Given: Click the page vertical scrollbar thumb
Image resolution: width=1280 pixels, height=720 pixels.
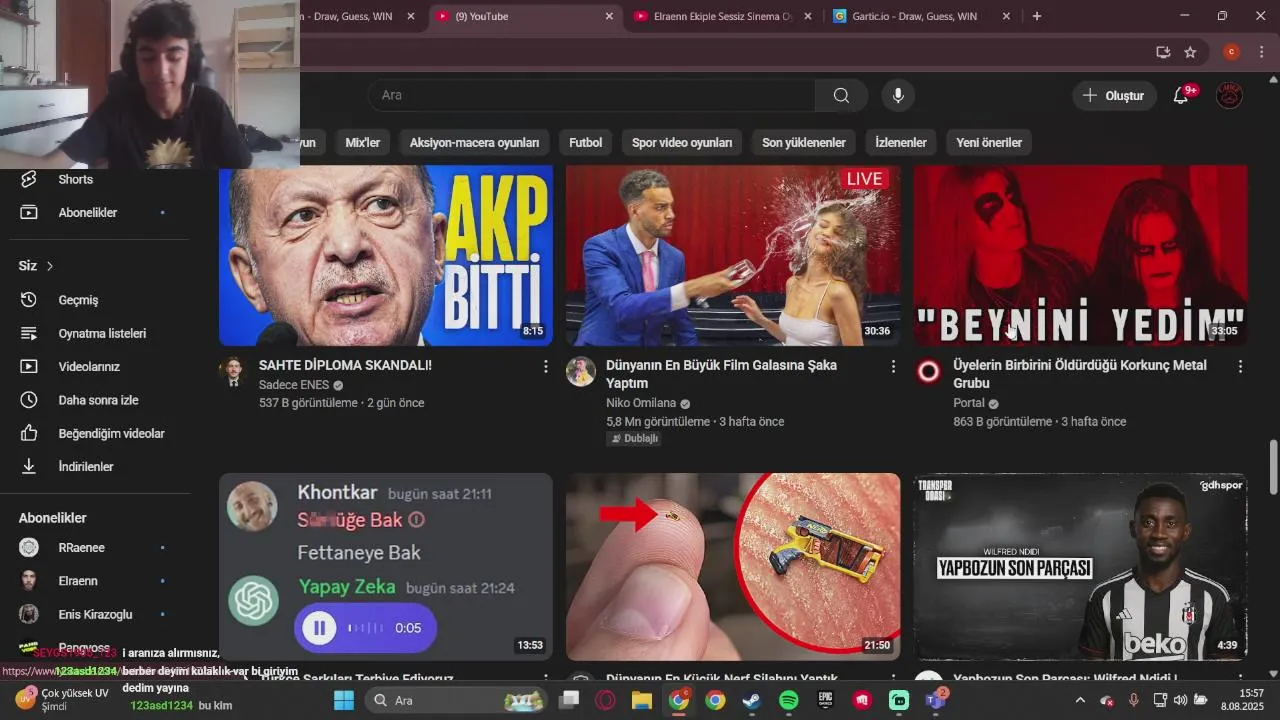Looking at the screenshot, I should tap(1273, 465).
